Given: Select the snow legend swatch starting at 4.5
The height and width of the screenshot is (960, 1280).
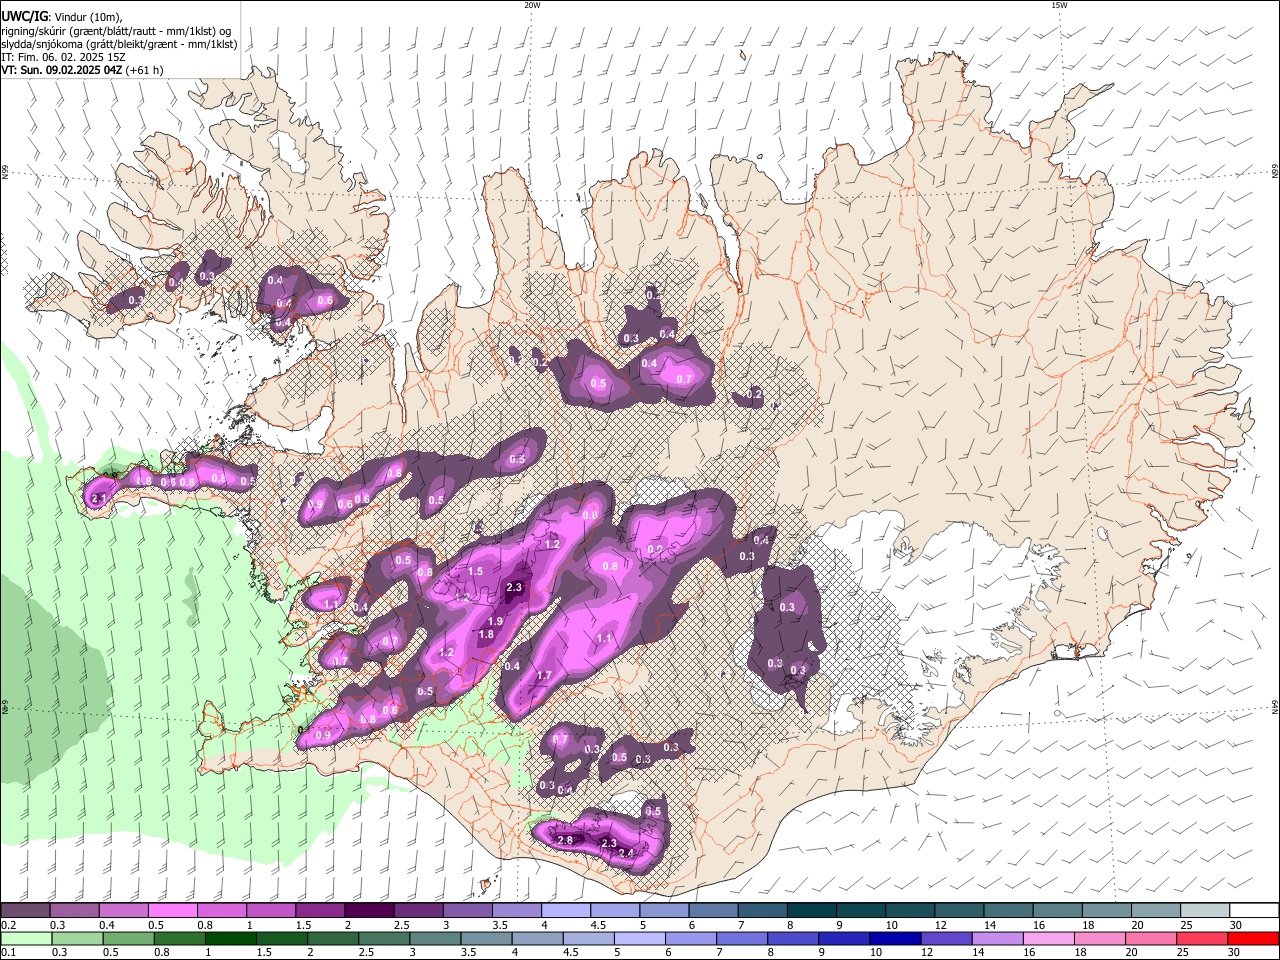Looking at the screenshot, I should click(x=614, y=911).
